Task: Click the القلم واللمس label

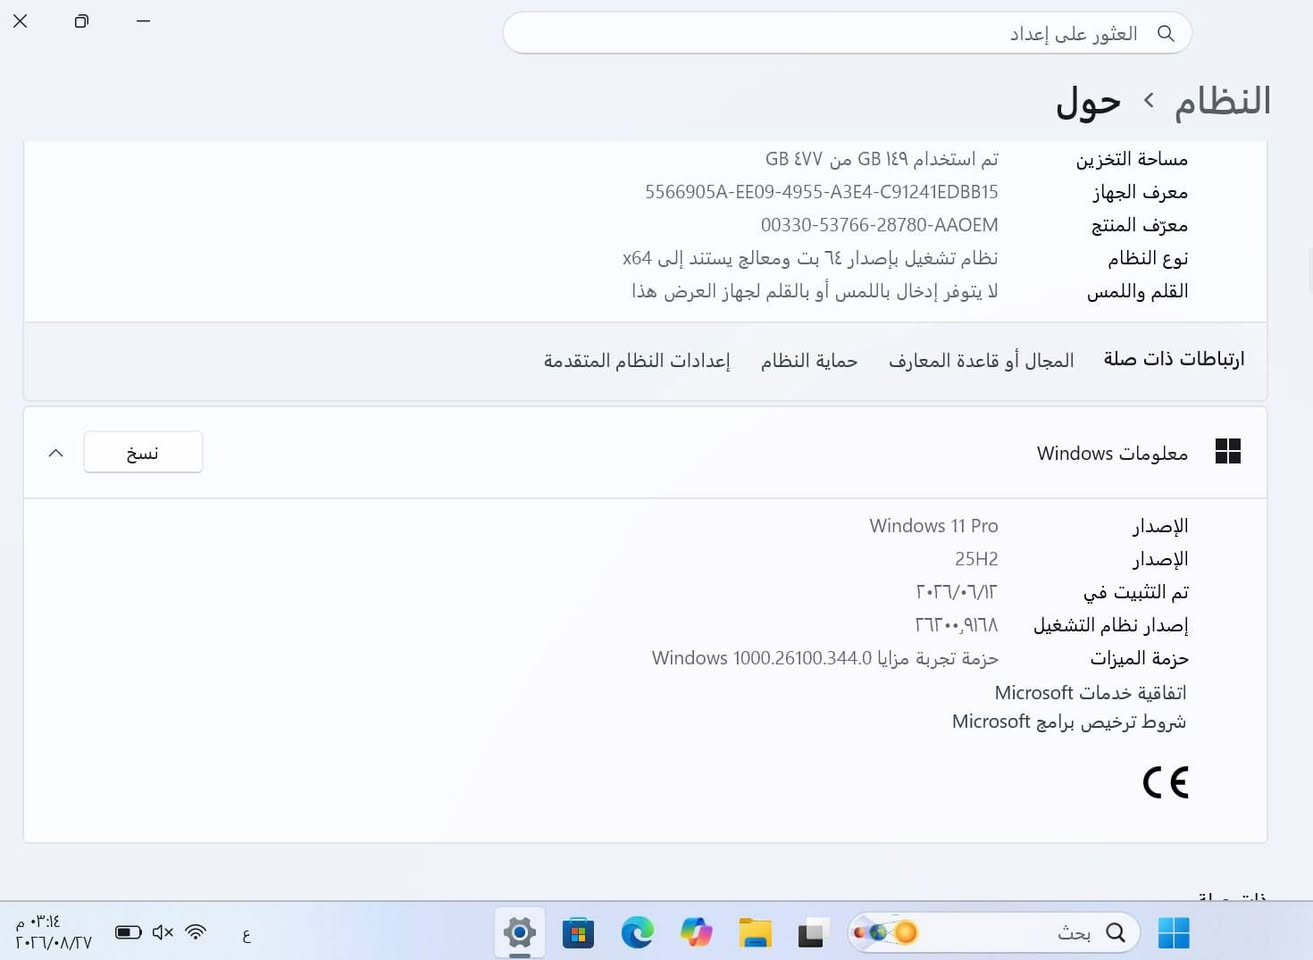Action: click(1137, 291)
